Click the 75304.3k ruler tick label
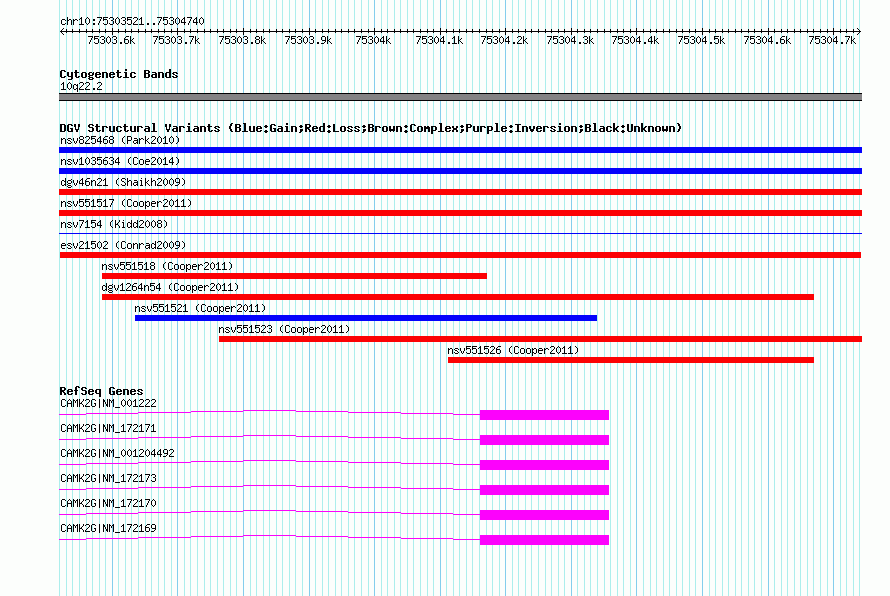The image size is (890, 596). click(570, 41)
